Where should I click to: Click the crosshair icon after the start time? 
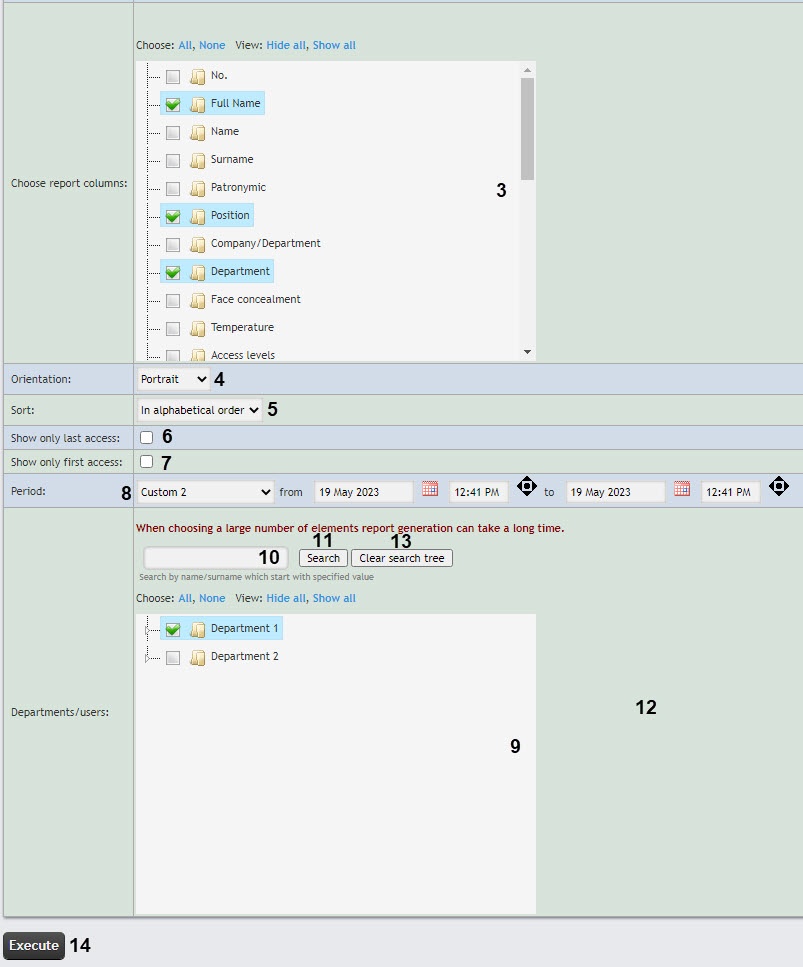click(527, 486)
